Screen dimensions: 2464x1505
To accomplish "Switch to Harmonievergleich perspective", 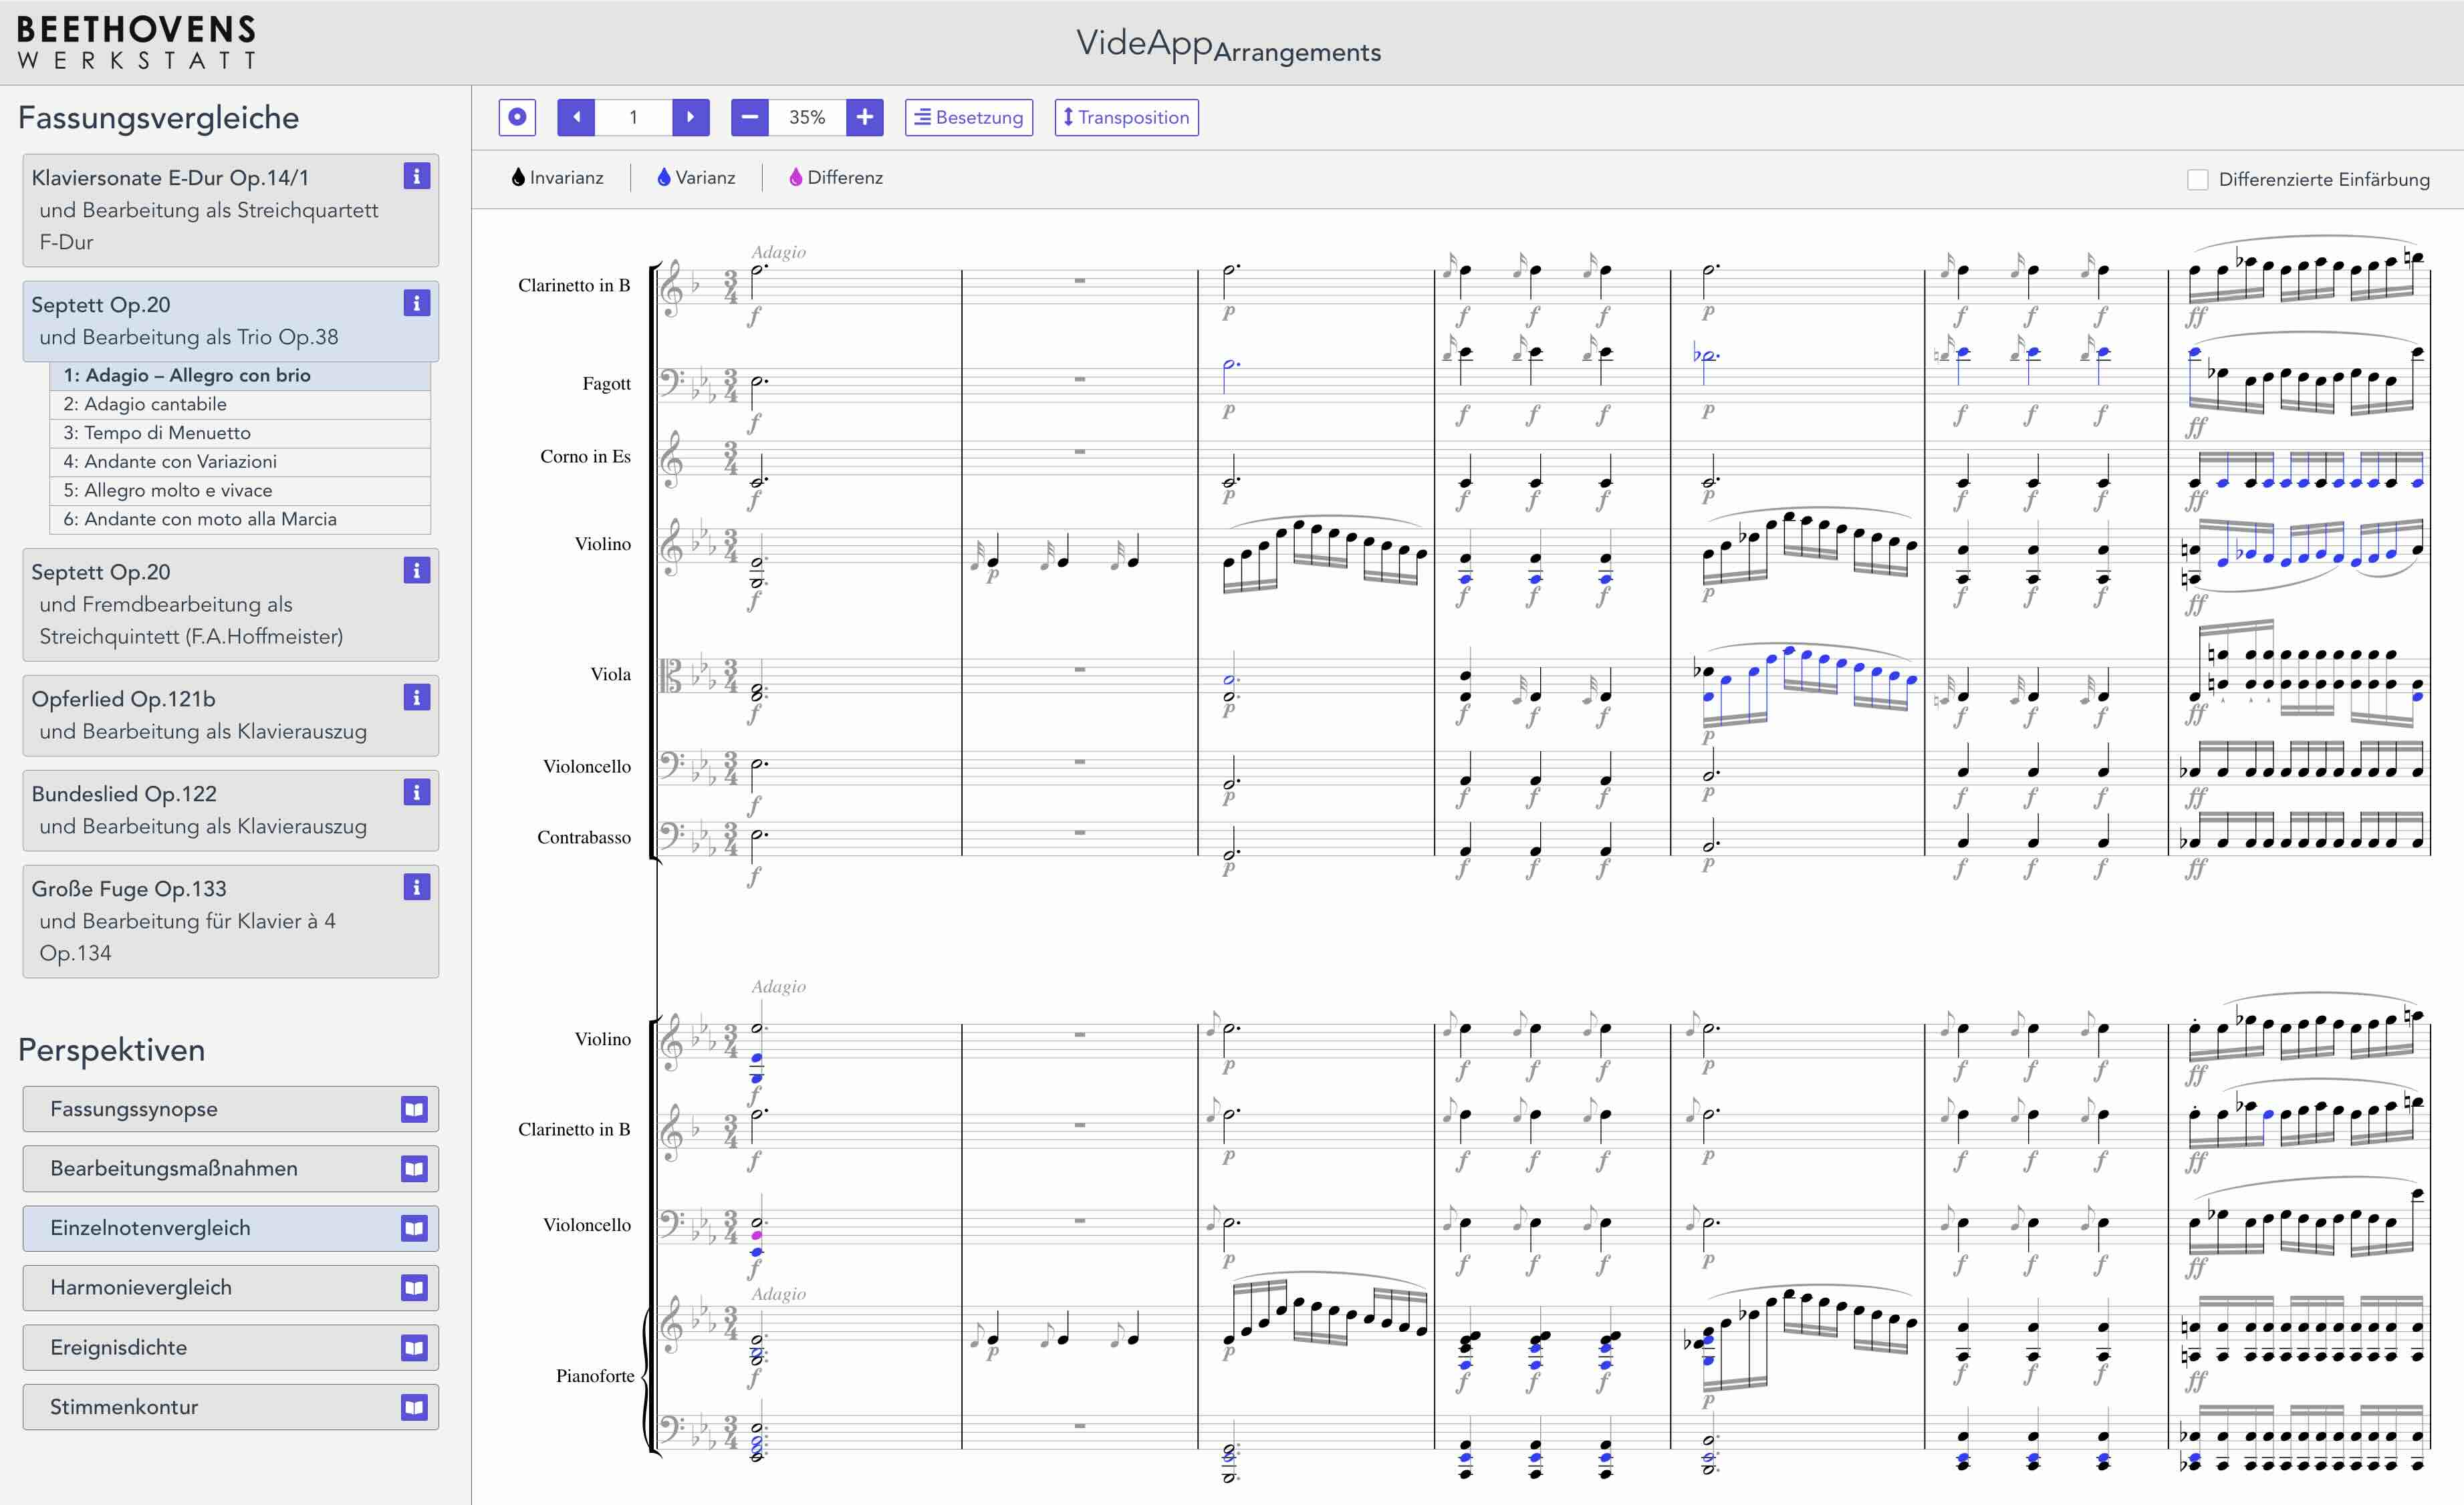I will 230,1287.
